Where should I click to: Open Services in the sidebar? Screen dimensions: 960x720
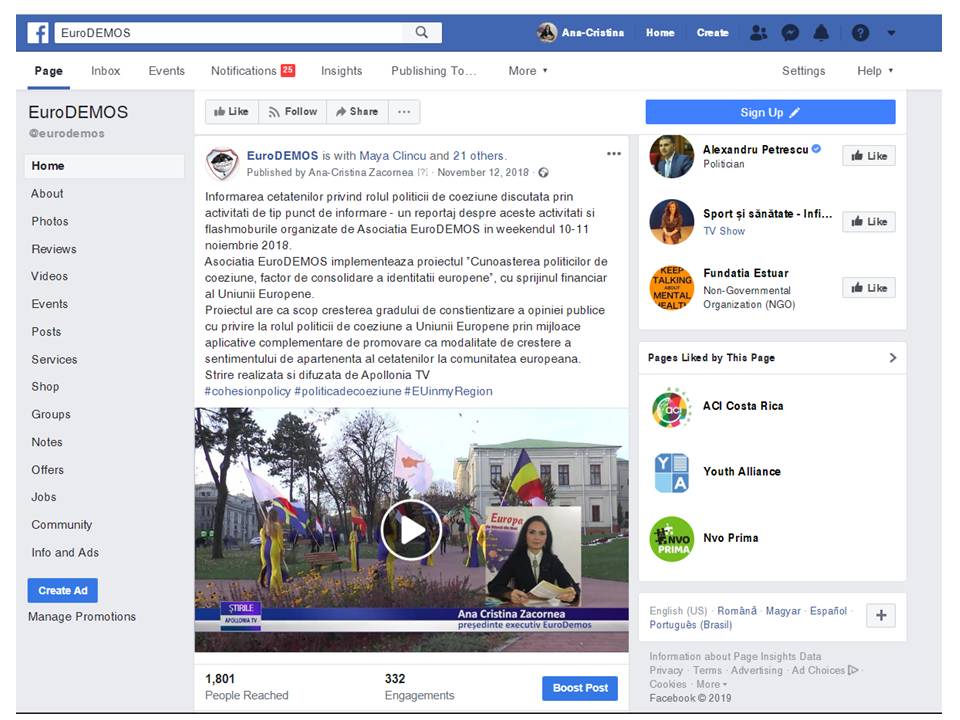pyautogui.click(x=54, y=360)
